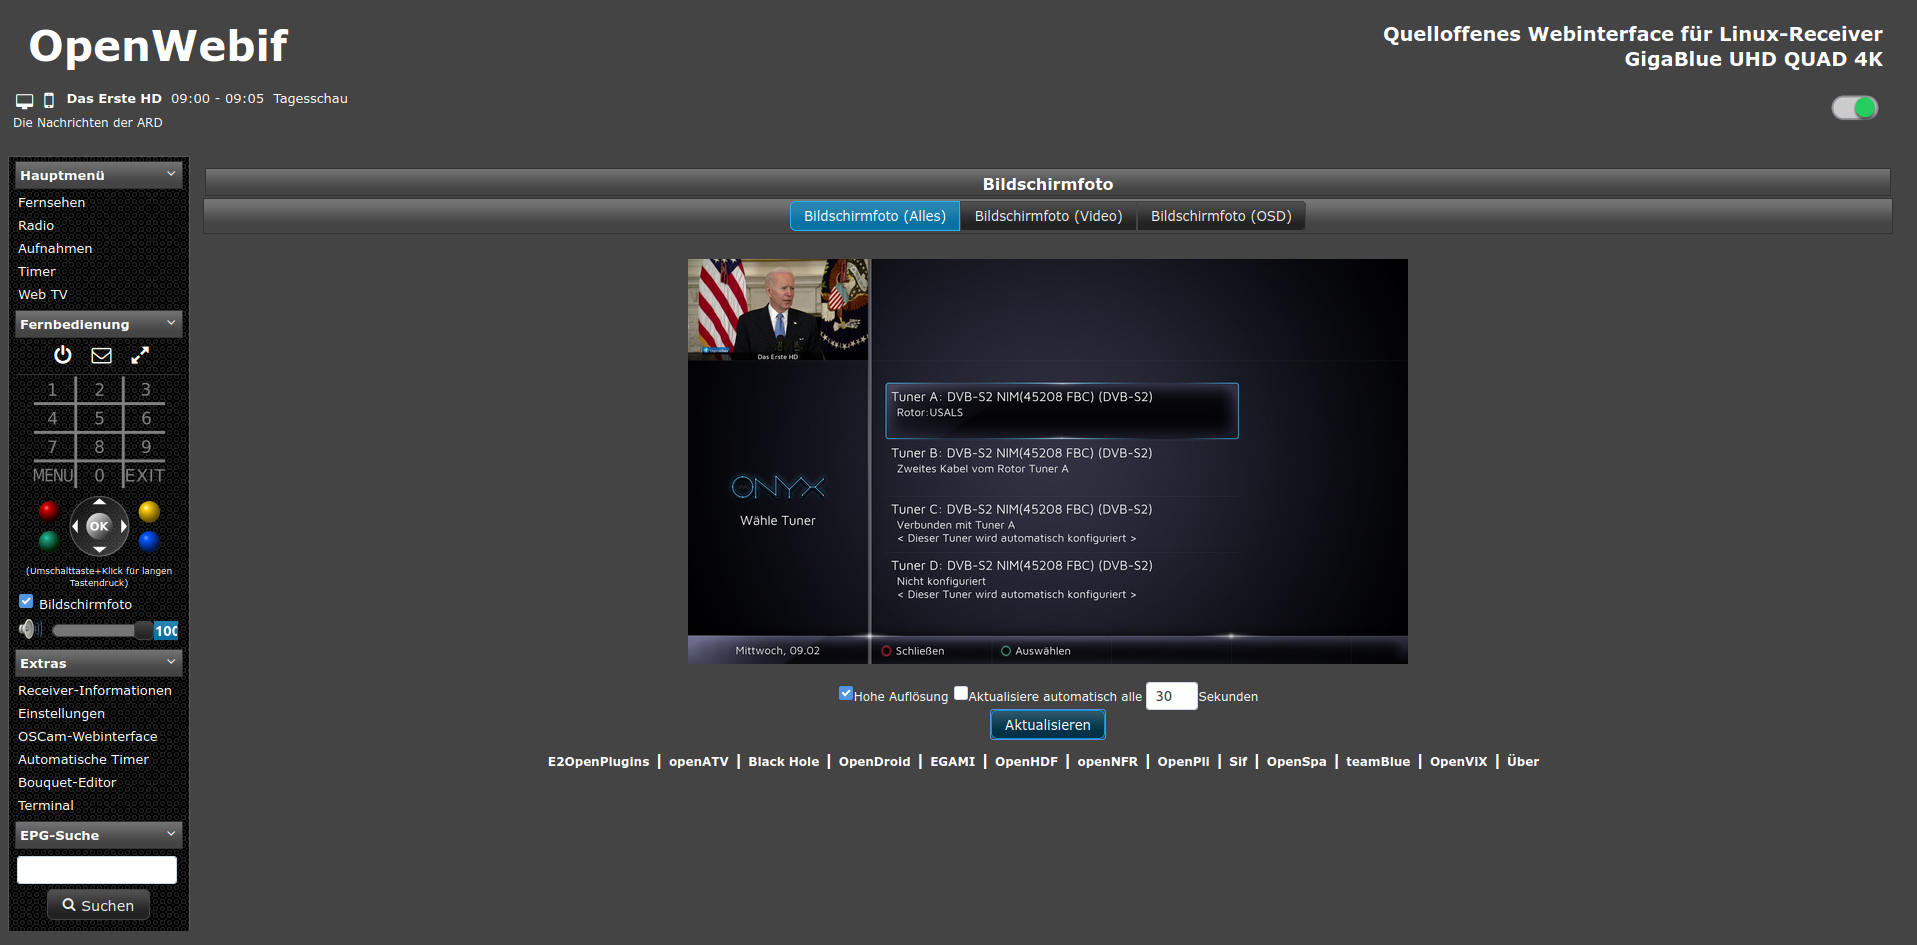Uncheck the Hohe Auflösung checkbox
This screenshot has width=1917, height=945.
click(846, 693)
